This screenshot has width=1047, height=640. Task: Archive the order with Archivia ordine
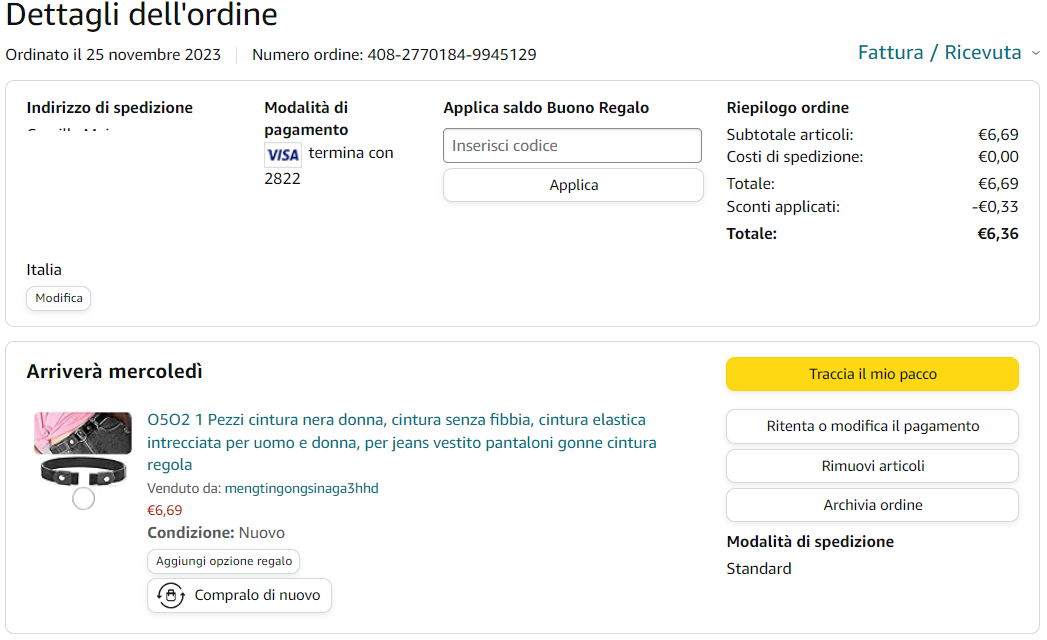[872, 505]
